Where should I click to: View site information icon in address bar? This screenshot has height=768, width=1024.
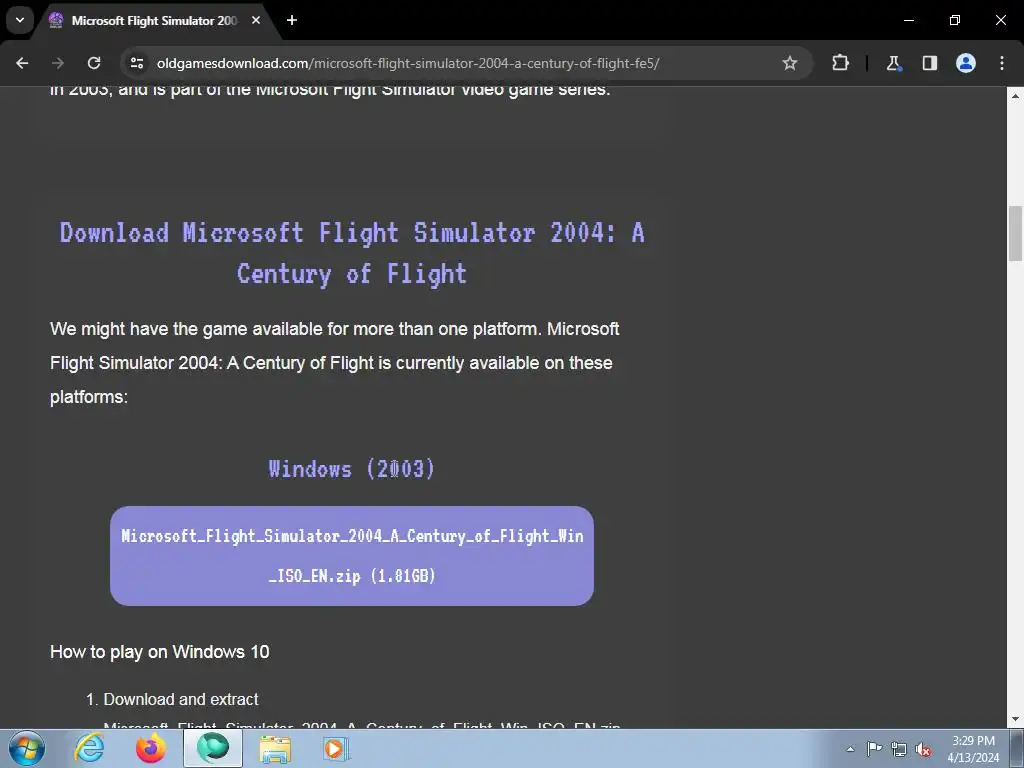tap(136, 63)
